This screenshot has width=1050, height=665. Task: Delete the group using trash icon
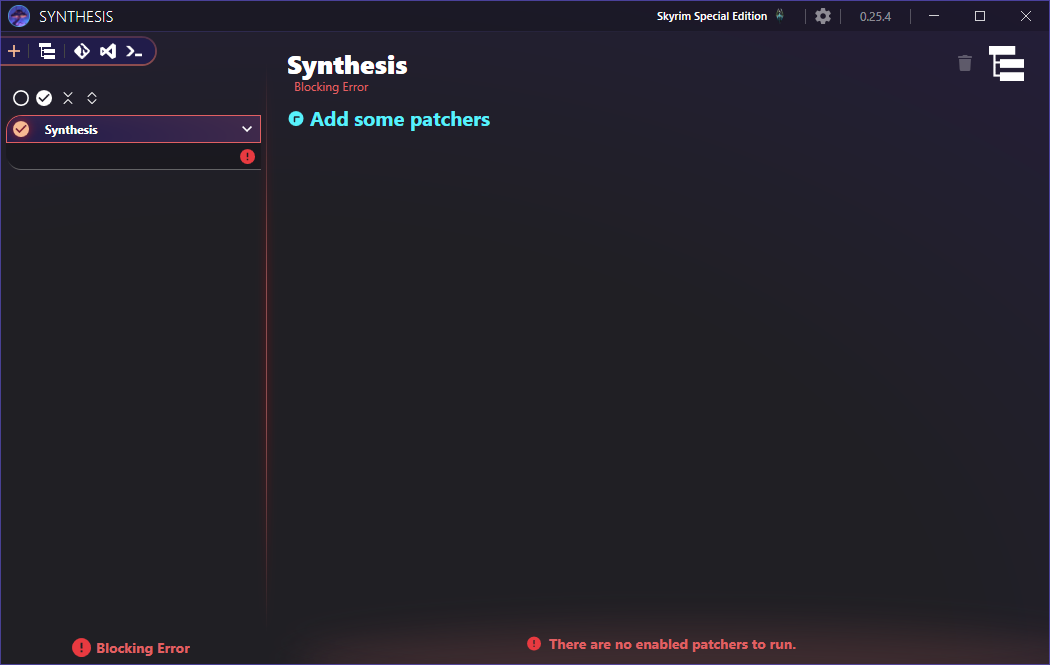pos(965,63)
